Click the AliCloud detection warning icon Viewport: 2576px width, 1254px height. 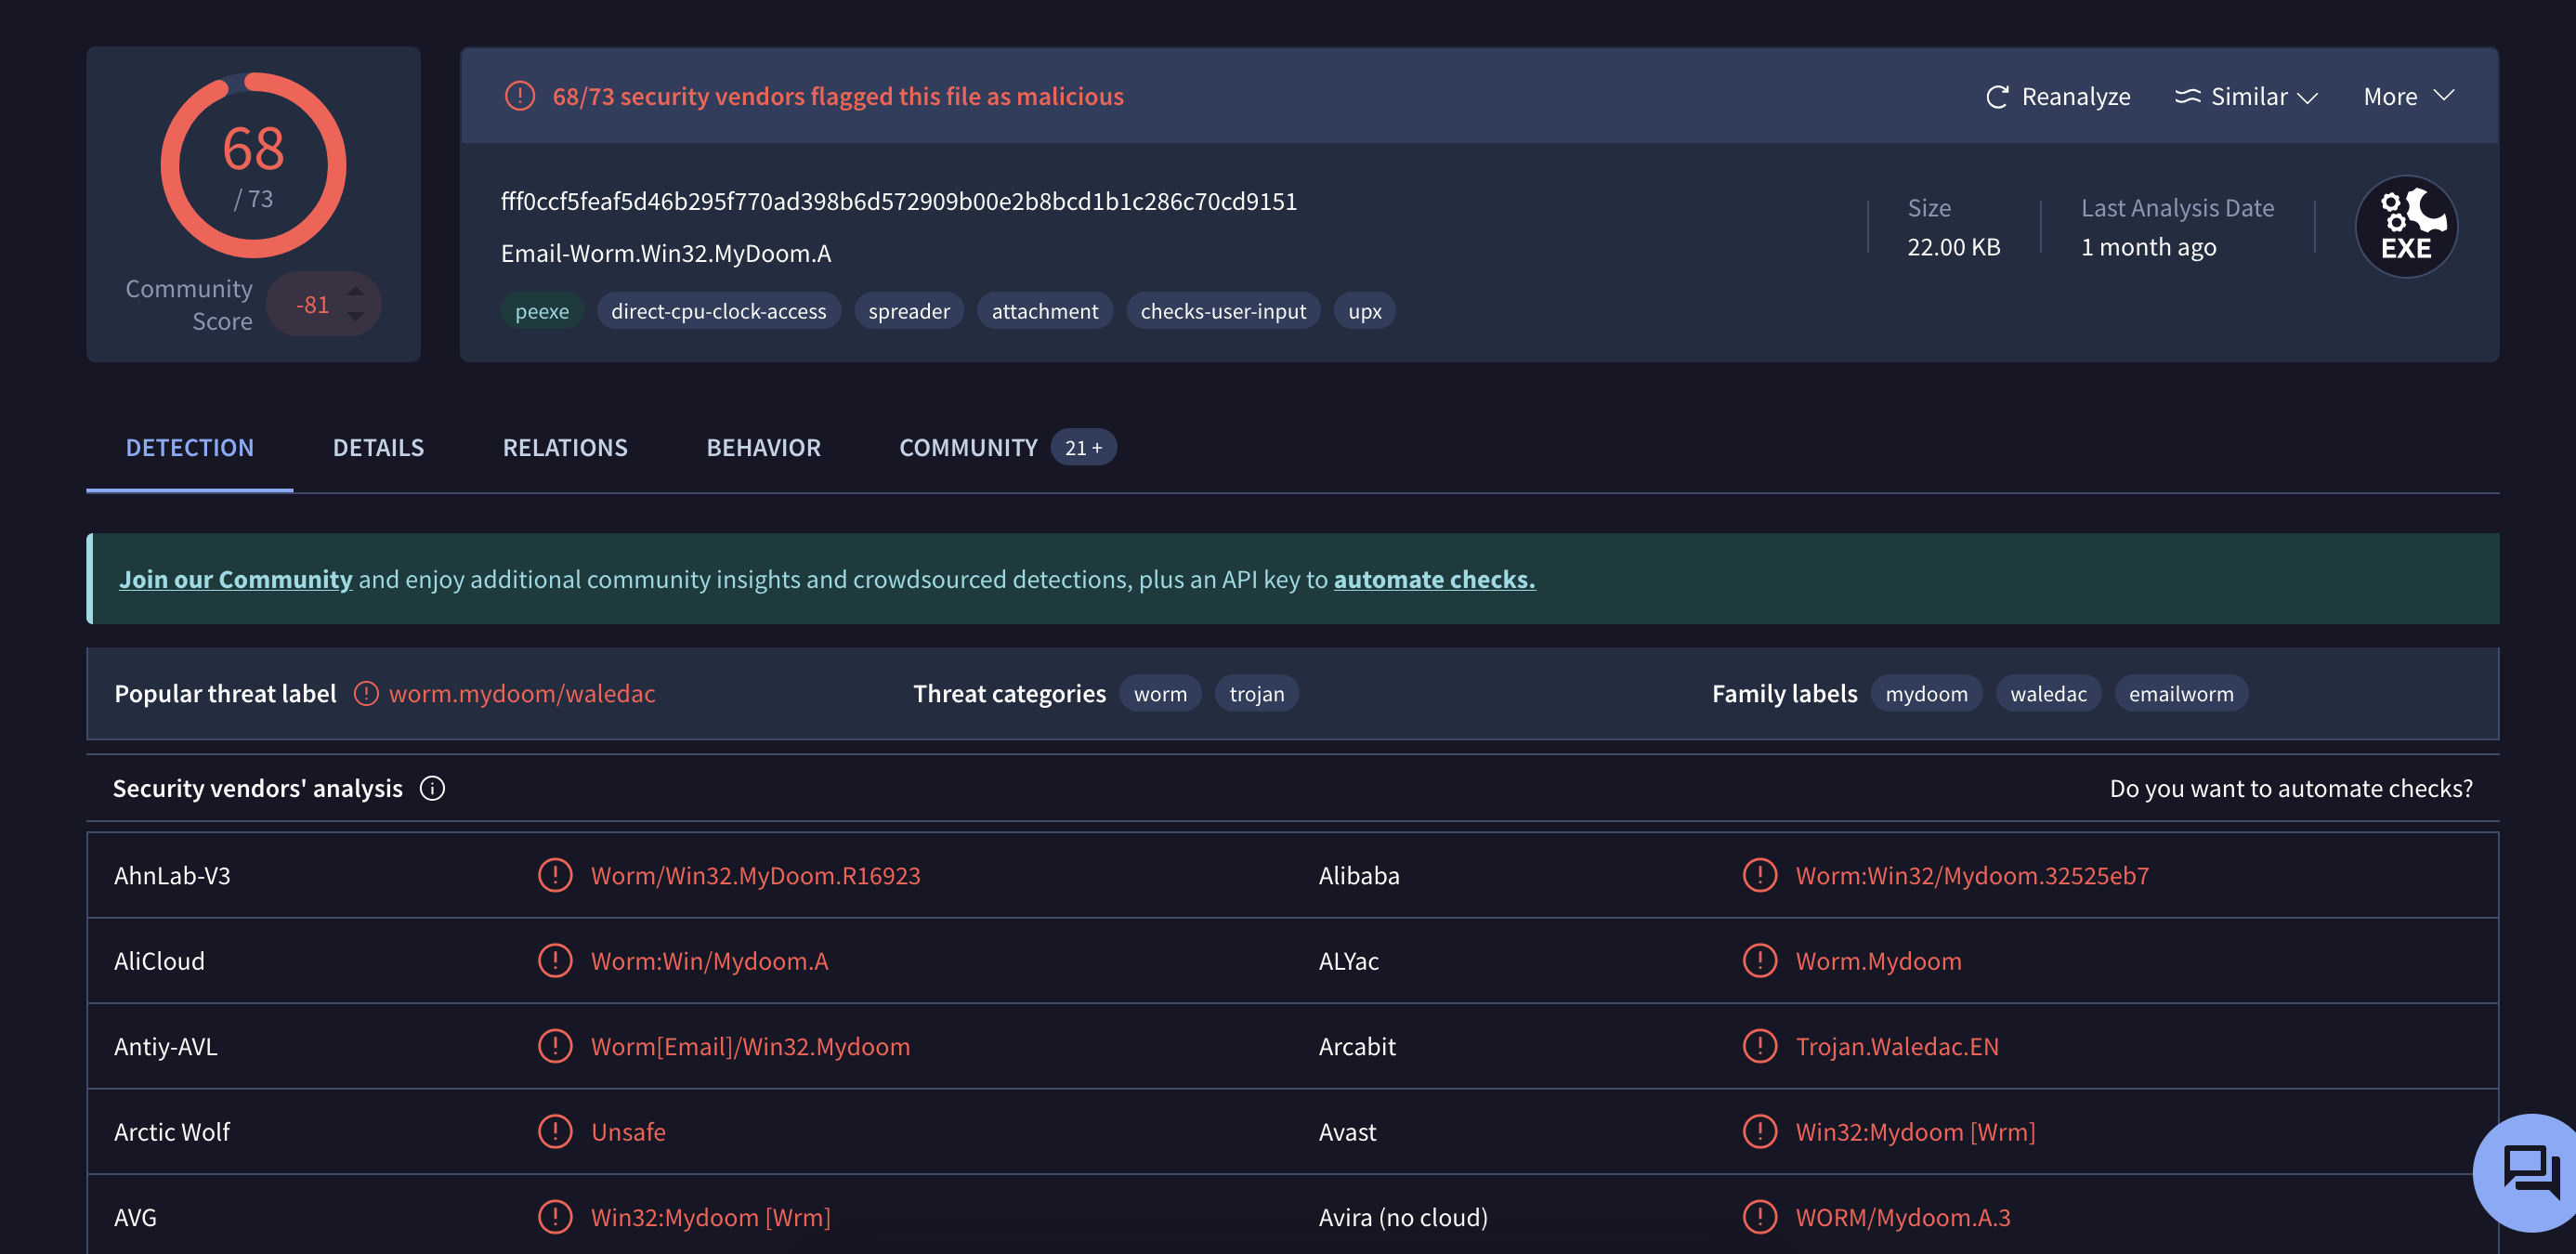pyautogui.click(x=555, y=961)
